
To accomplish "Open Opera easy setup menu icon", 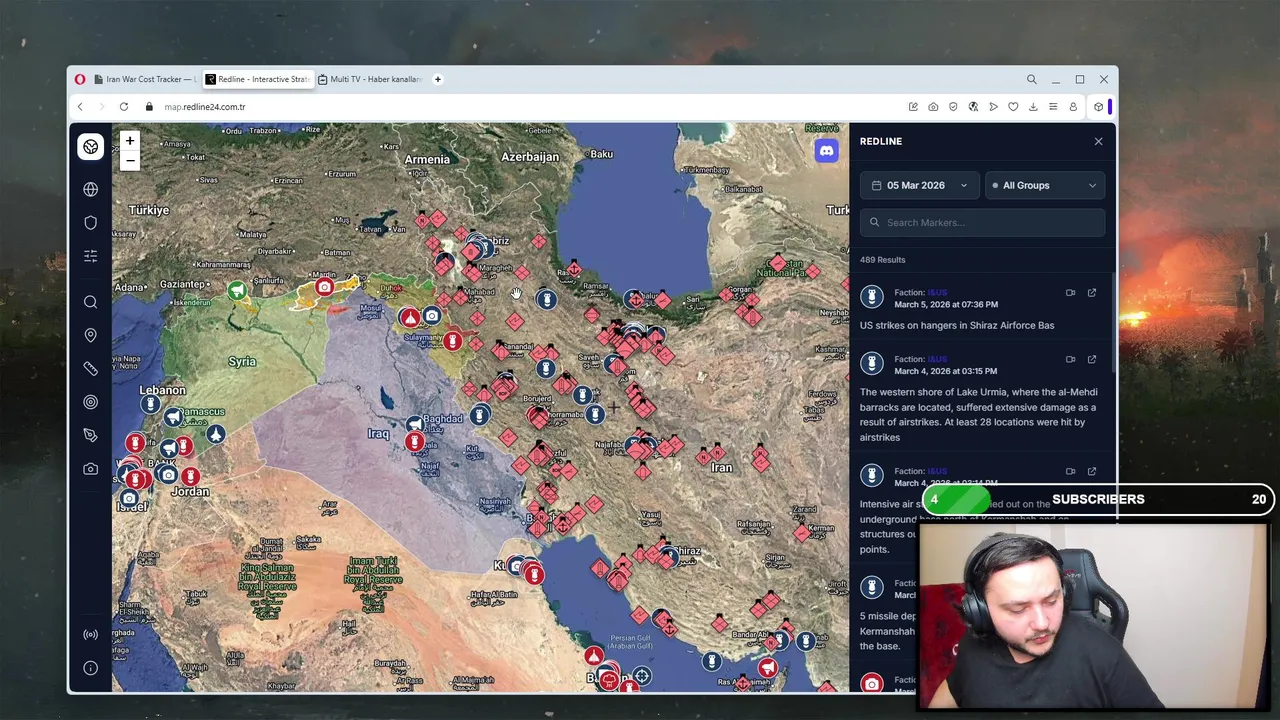I will tap(1053, 107).
